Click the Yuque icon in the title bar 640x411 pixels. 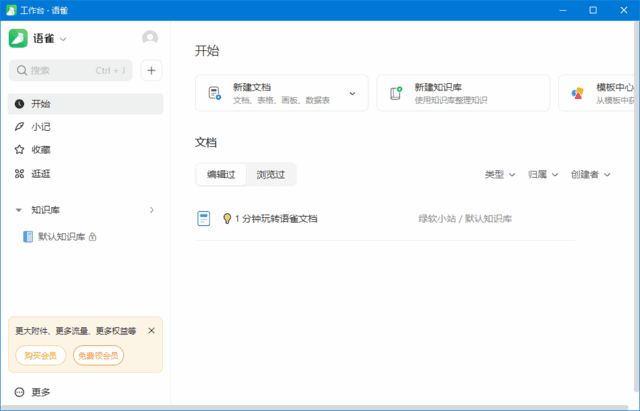[x=11, y=10]
